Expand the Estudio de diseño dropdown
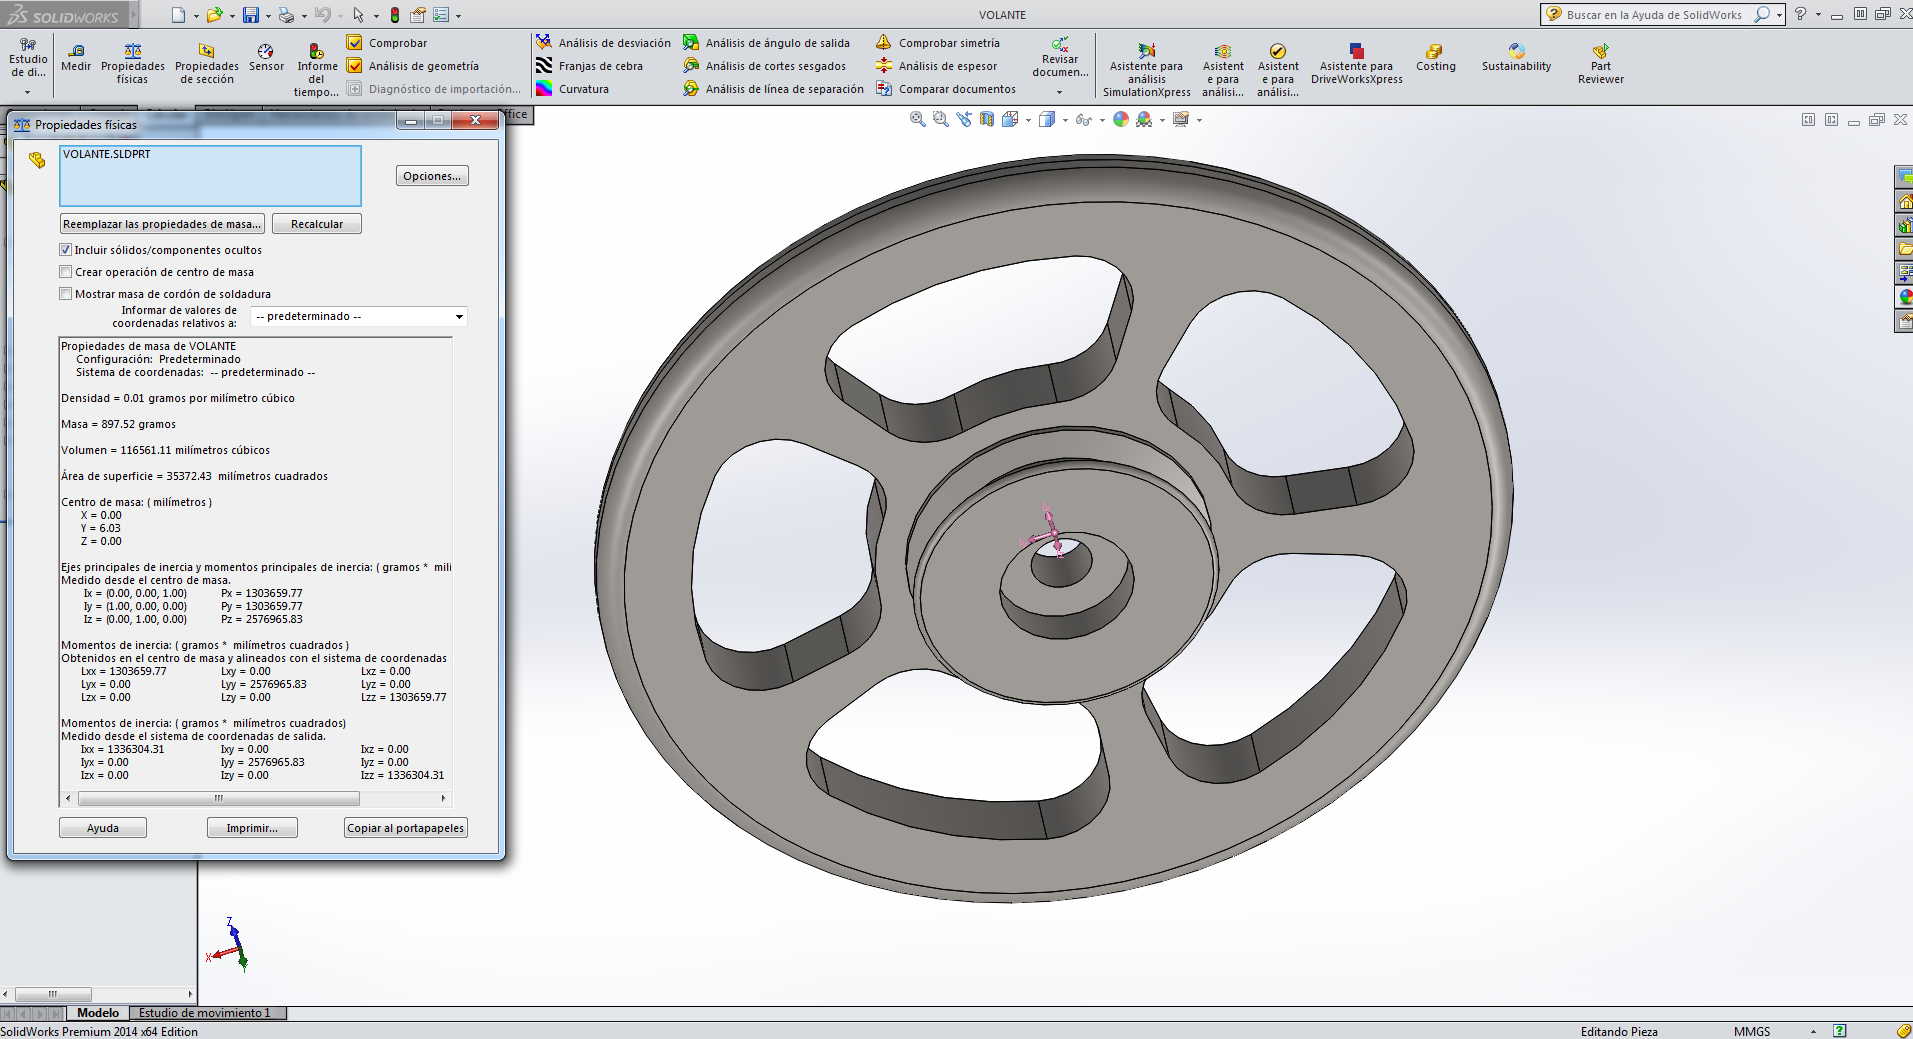The width and height of the screenshot is (1913, 1039). [28, 92]
